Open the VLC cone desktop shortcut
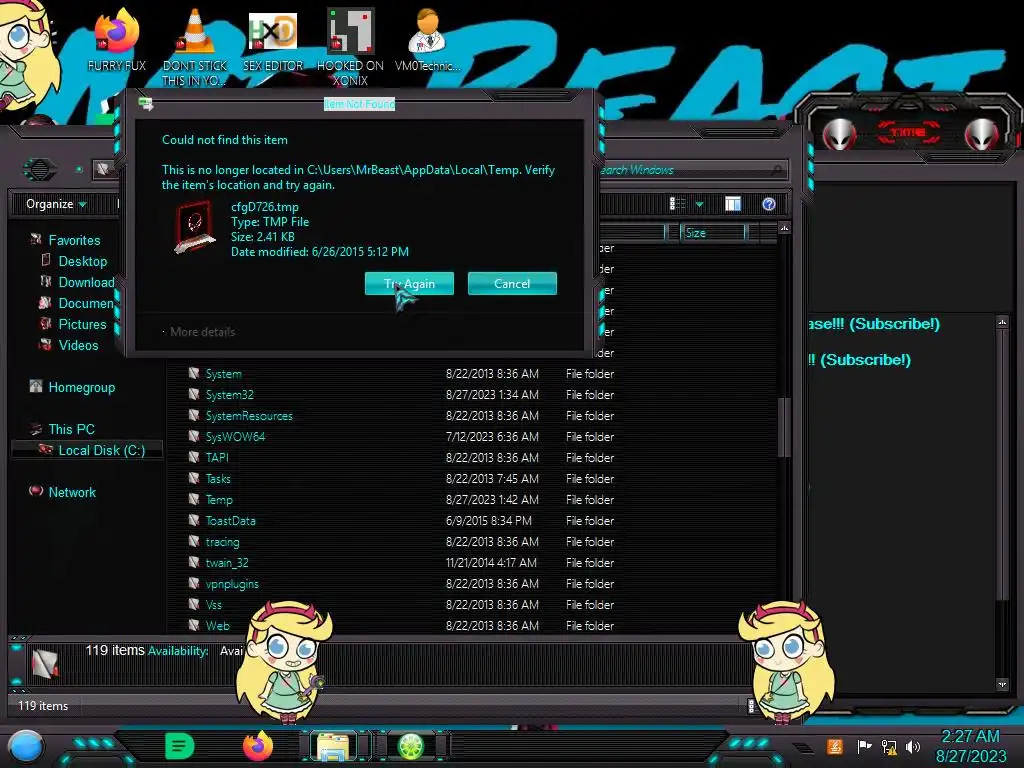 point(195,47)
